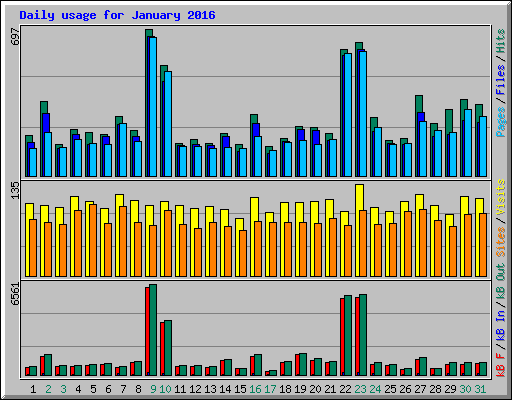Click the Files legend label

(x=501, y=80)
